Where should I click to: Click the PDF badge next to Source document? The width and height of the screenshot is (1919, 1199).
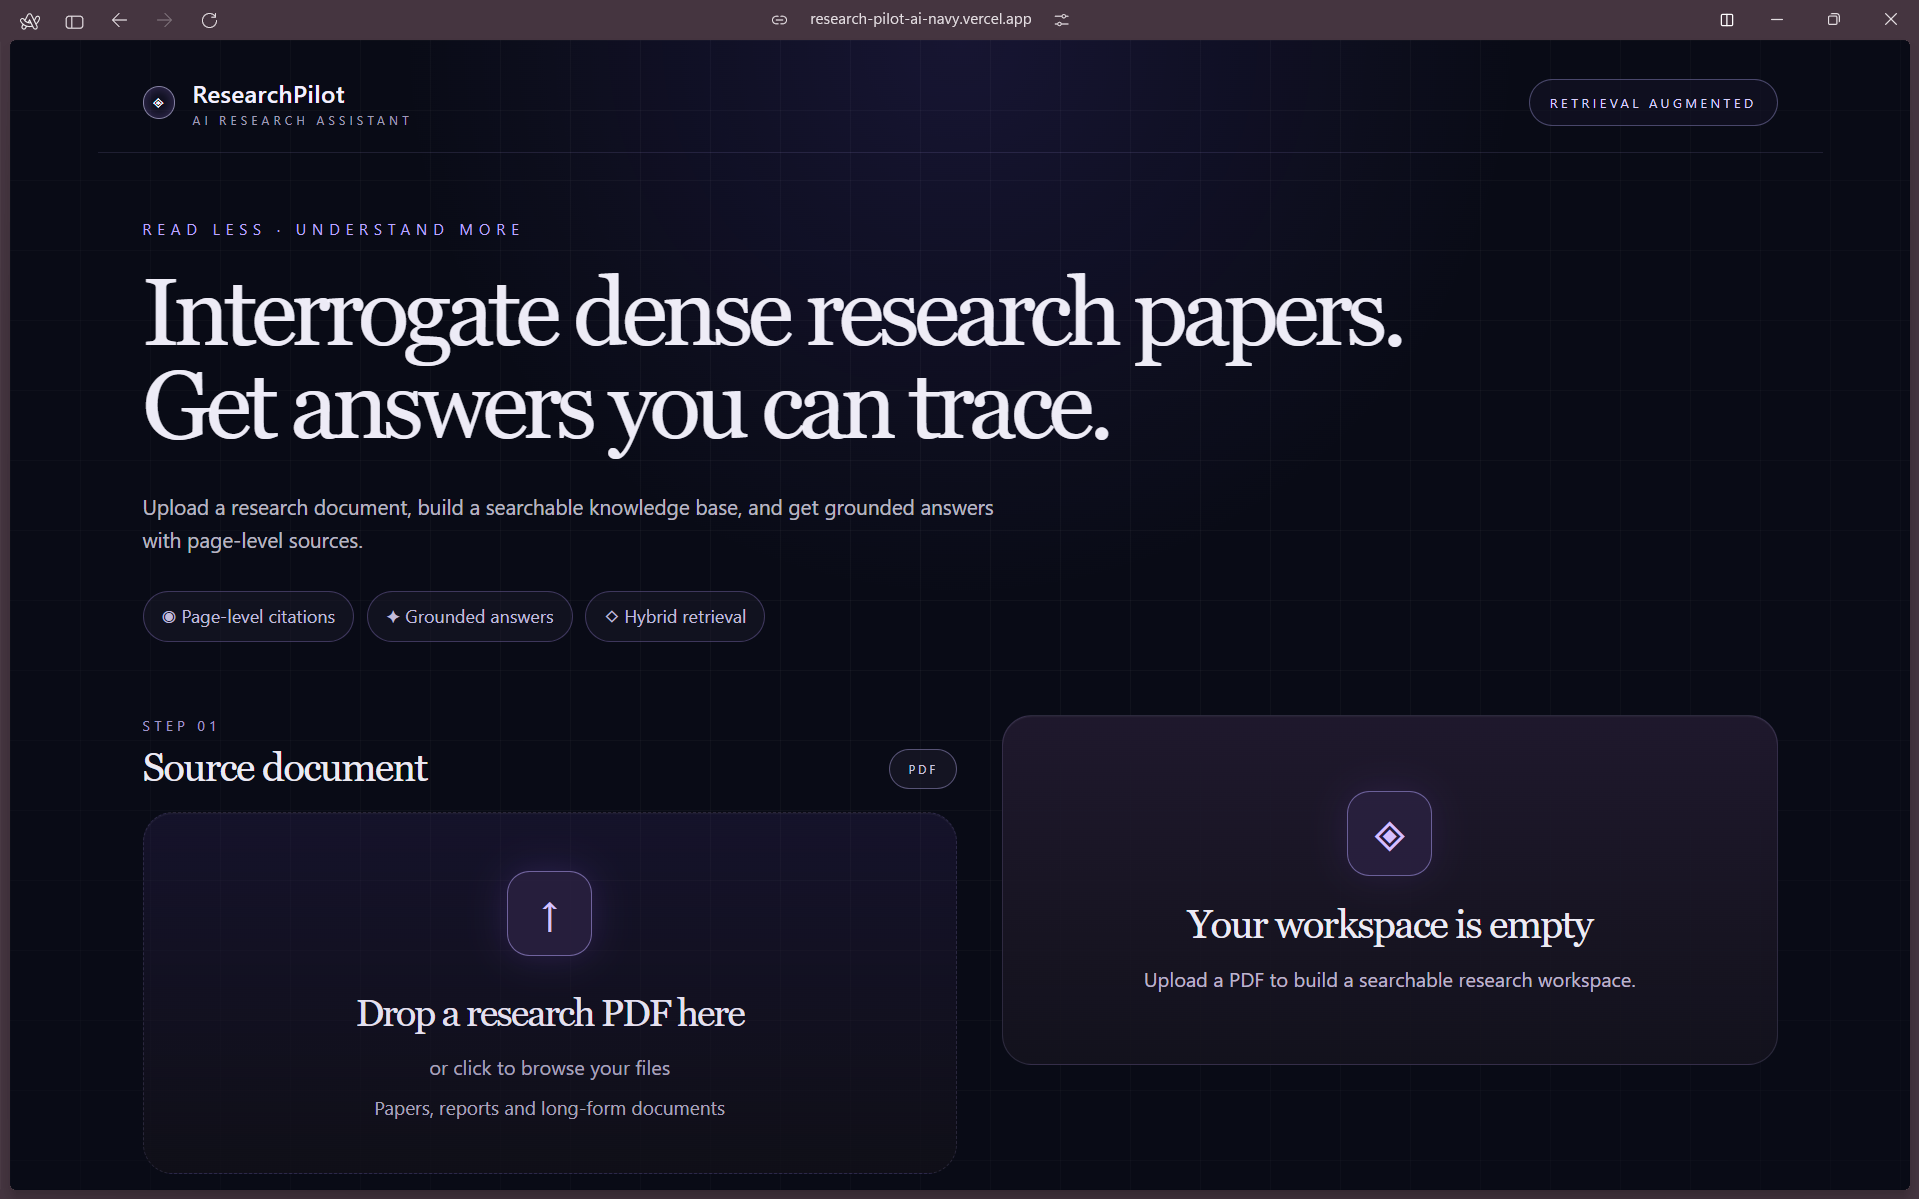point(922,769)
